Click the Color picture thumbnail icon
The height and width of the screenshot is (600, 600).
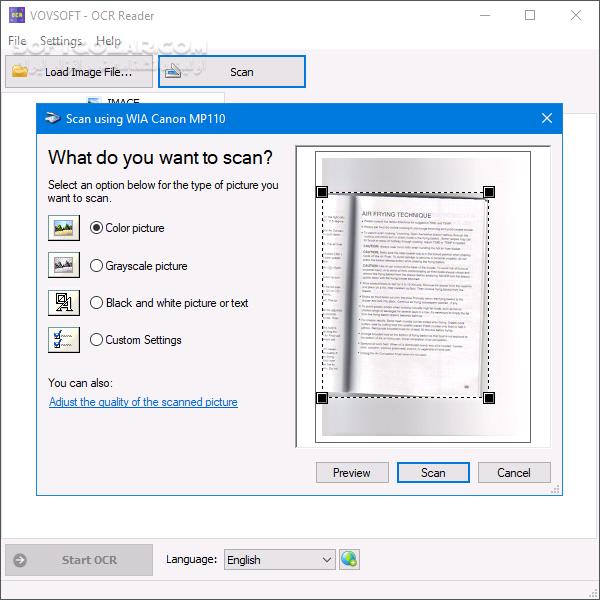pos(64,228)
